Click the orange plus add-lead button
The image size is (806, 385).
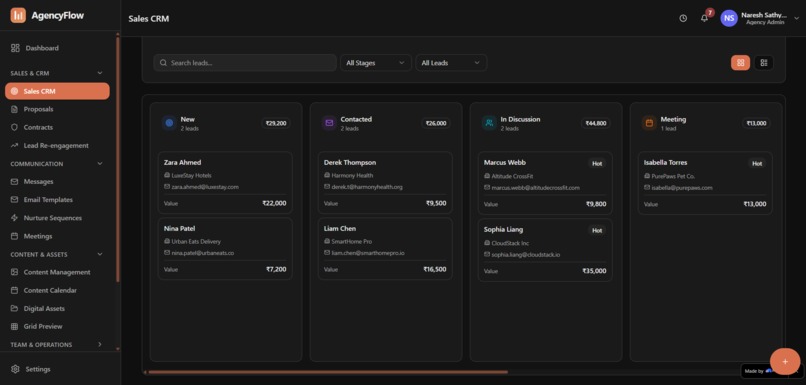coord(785,361)
